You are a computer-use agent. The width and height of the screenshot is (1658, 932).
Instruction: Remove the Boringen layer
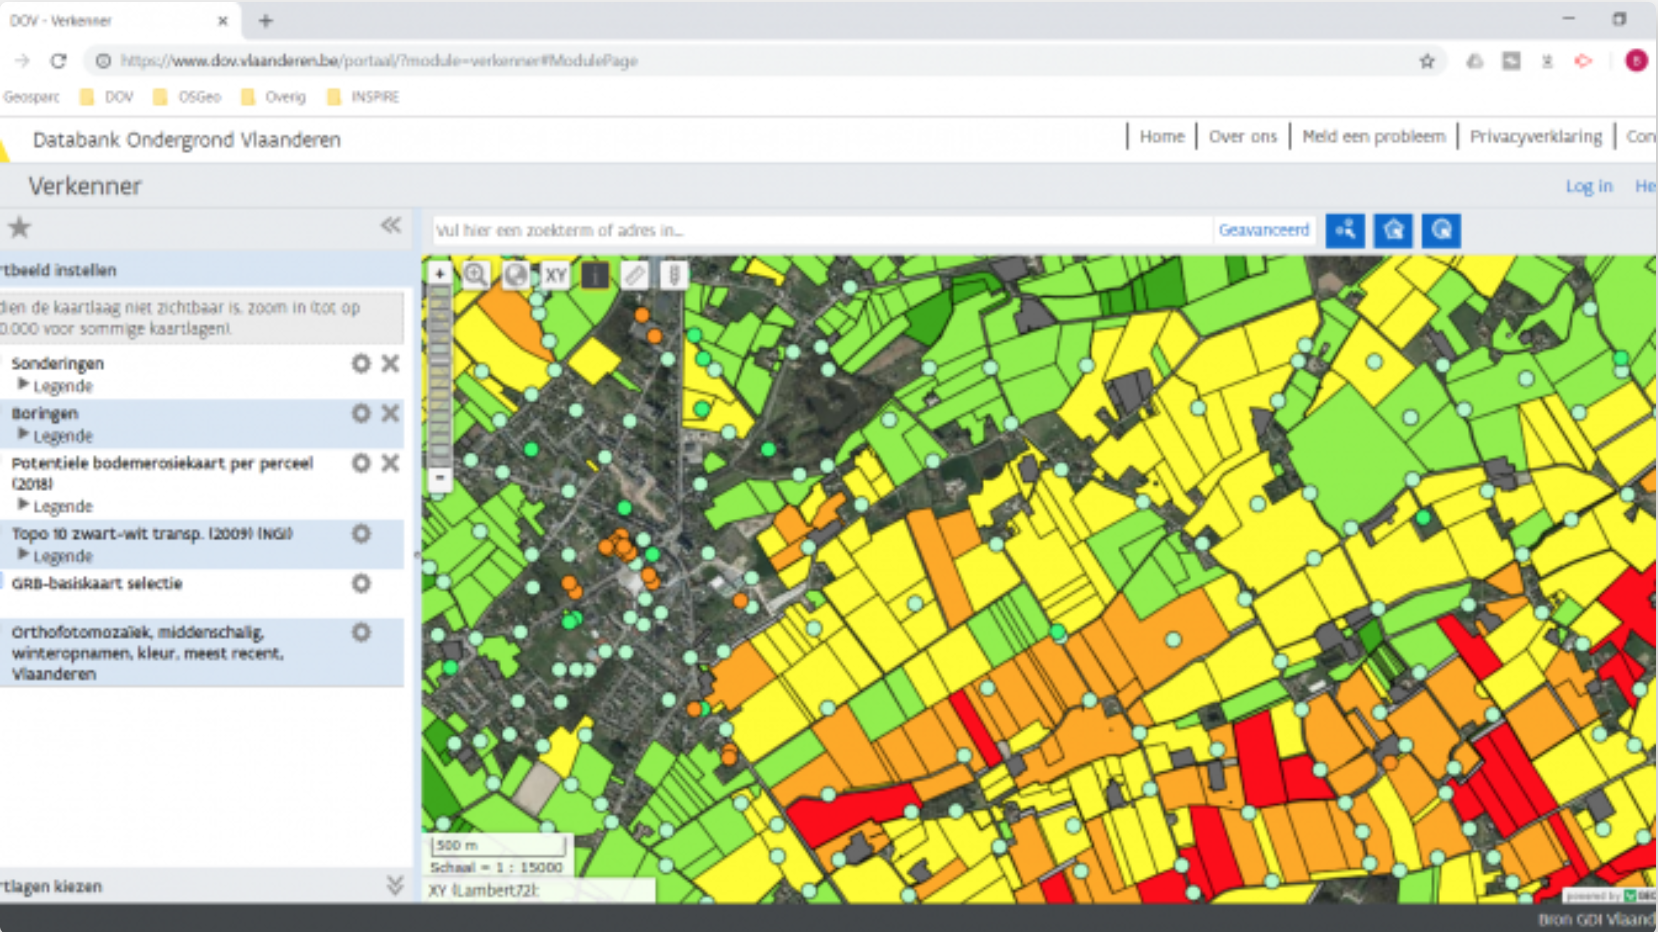pyautogui.click(x=390, y=413)
